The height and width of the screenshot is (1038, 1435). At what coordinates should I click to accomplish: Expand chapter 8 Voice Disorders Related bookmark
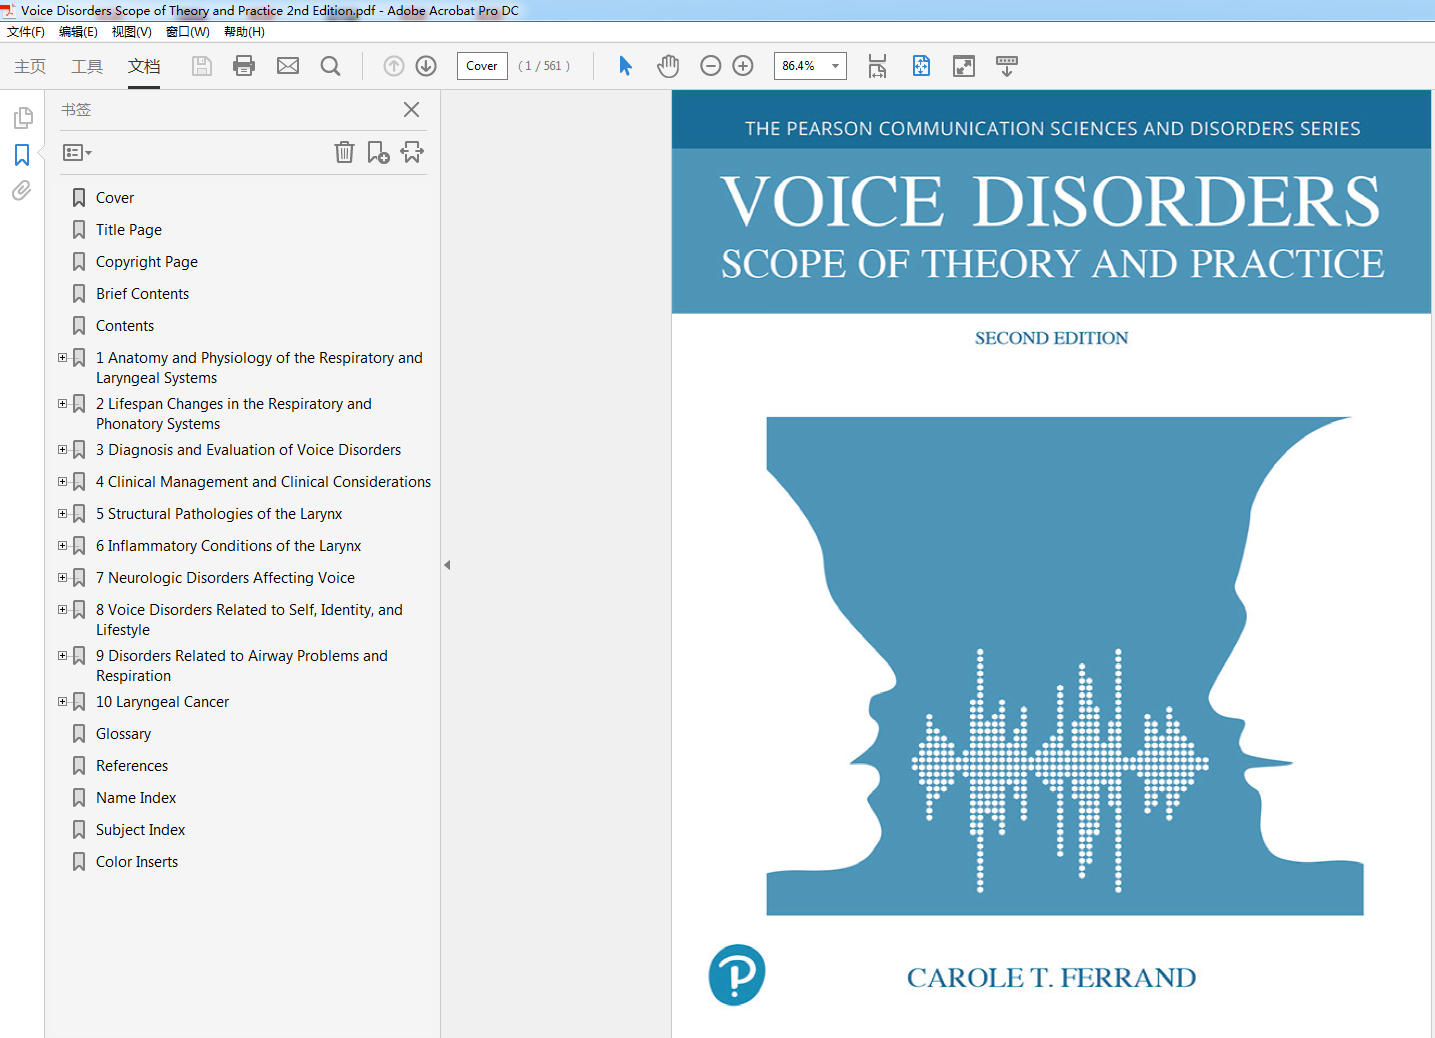63,610
